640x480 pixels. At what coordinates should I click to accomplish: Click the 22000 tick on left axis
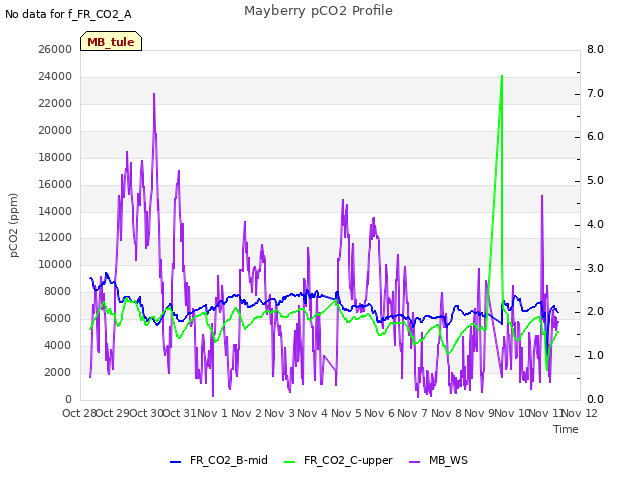[55, 103]
